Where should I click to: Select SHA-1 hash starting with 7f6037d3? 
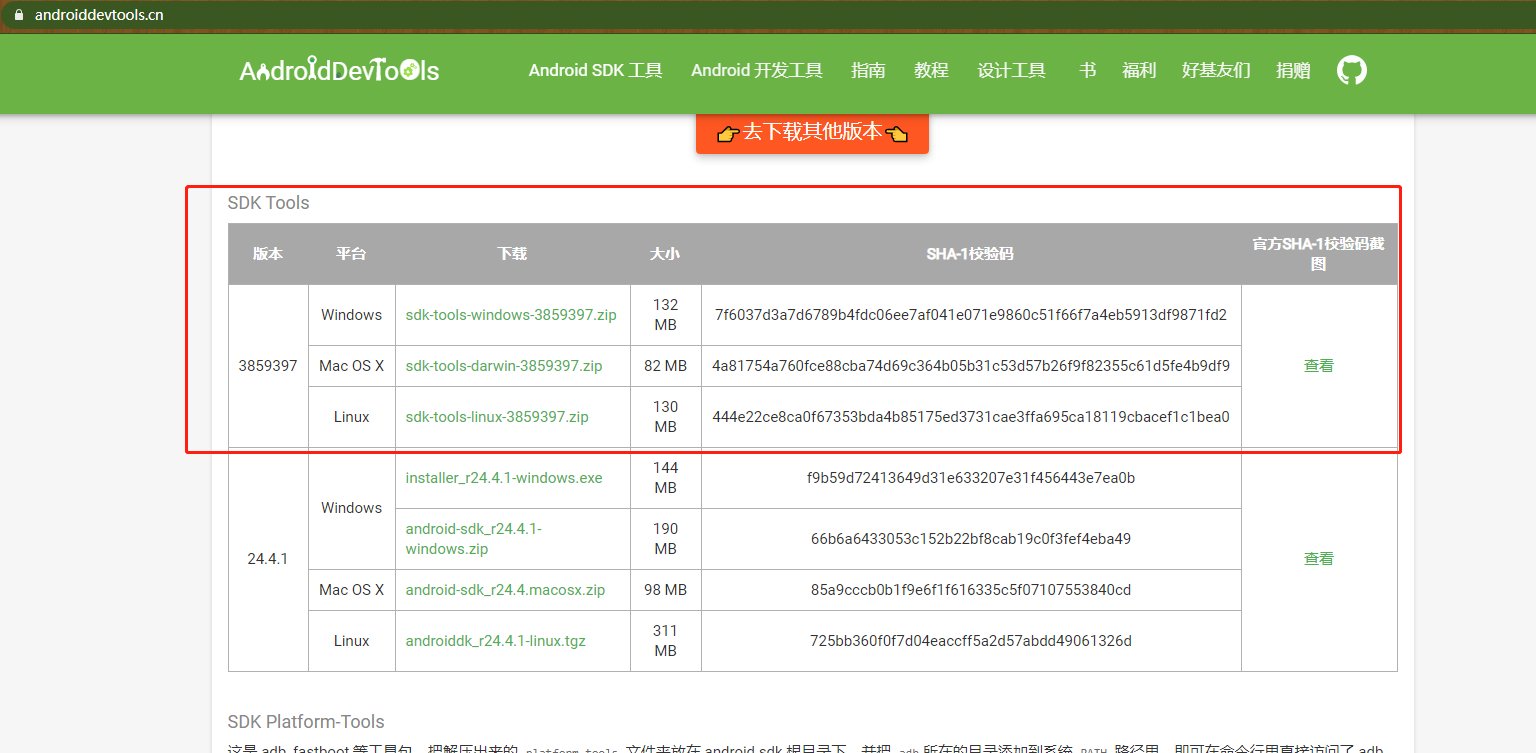[x=971, y=315]
